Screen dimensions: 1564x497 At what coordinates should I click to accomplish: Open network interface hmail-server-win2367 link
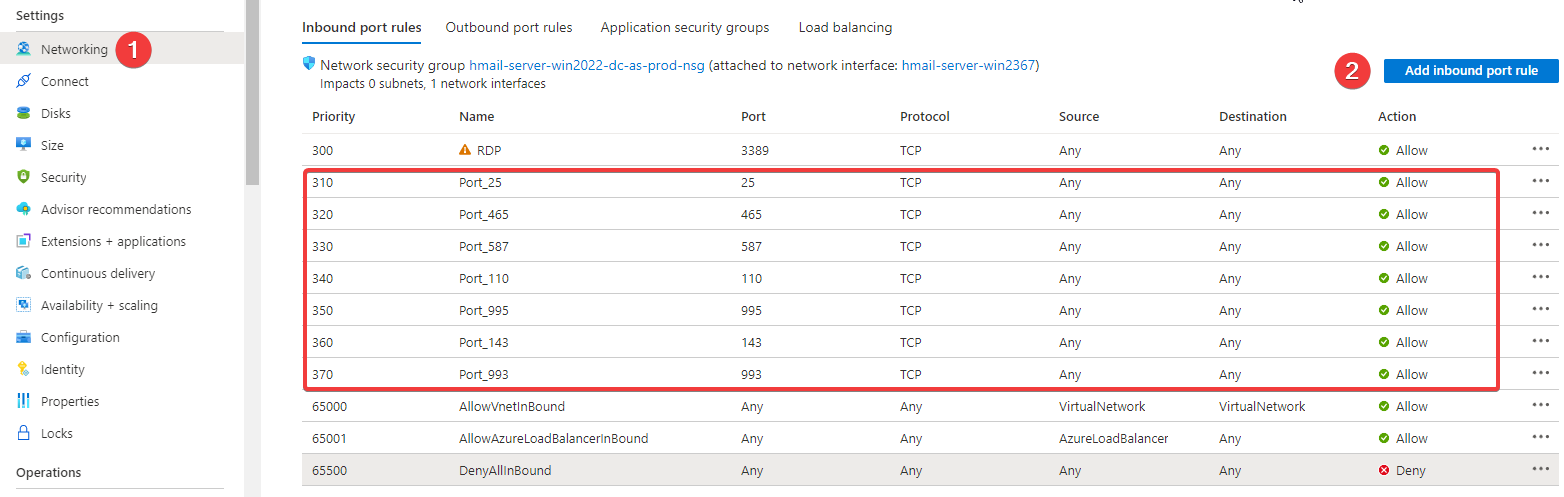[x=968, y=66]
